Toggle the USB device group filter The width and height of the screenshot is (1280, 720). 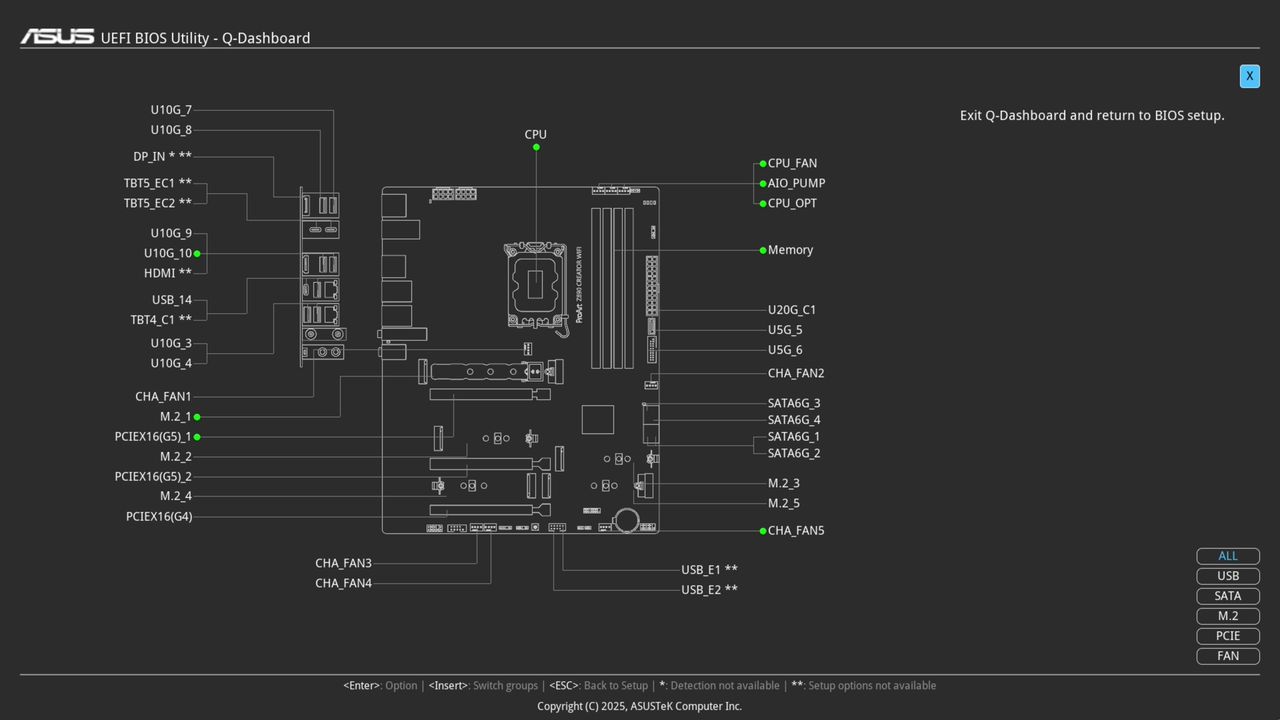pos(1227,575)
